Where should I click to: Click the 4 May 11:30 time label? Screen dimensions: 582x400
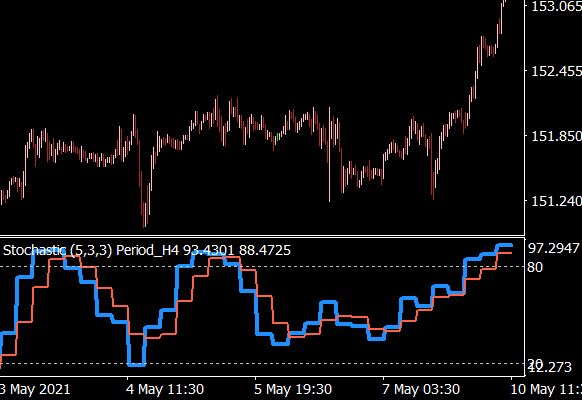[165, 390]
